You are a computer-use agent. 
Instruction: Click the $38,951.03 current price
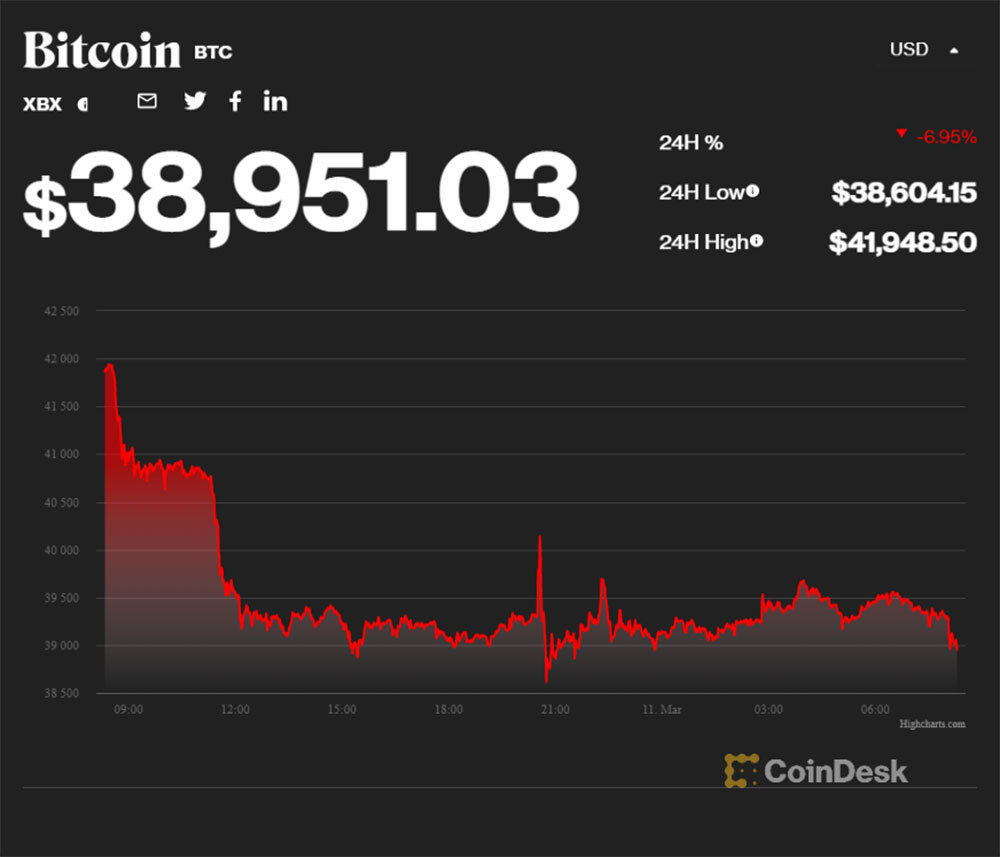point(301,193)
